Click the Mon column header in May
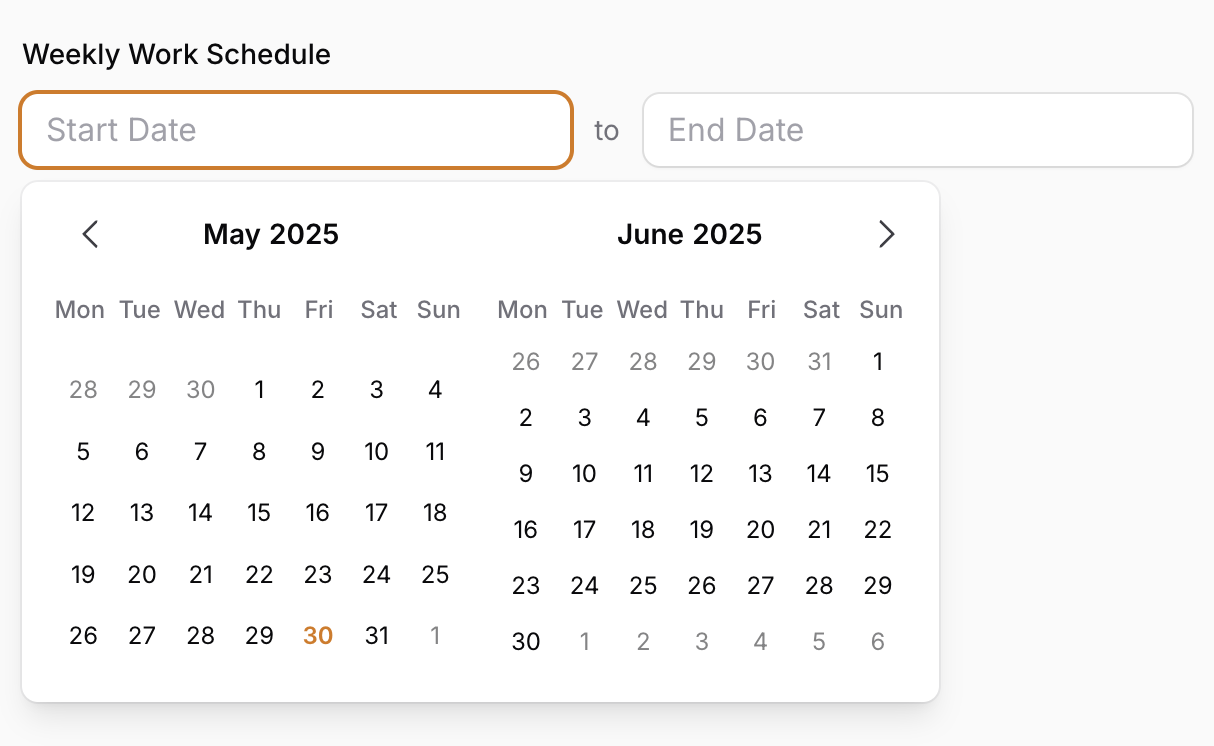This screenshot has height=746, width=1214. click(x=80, y=310)
